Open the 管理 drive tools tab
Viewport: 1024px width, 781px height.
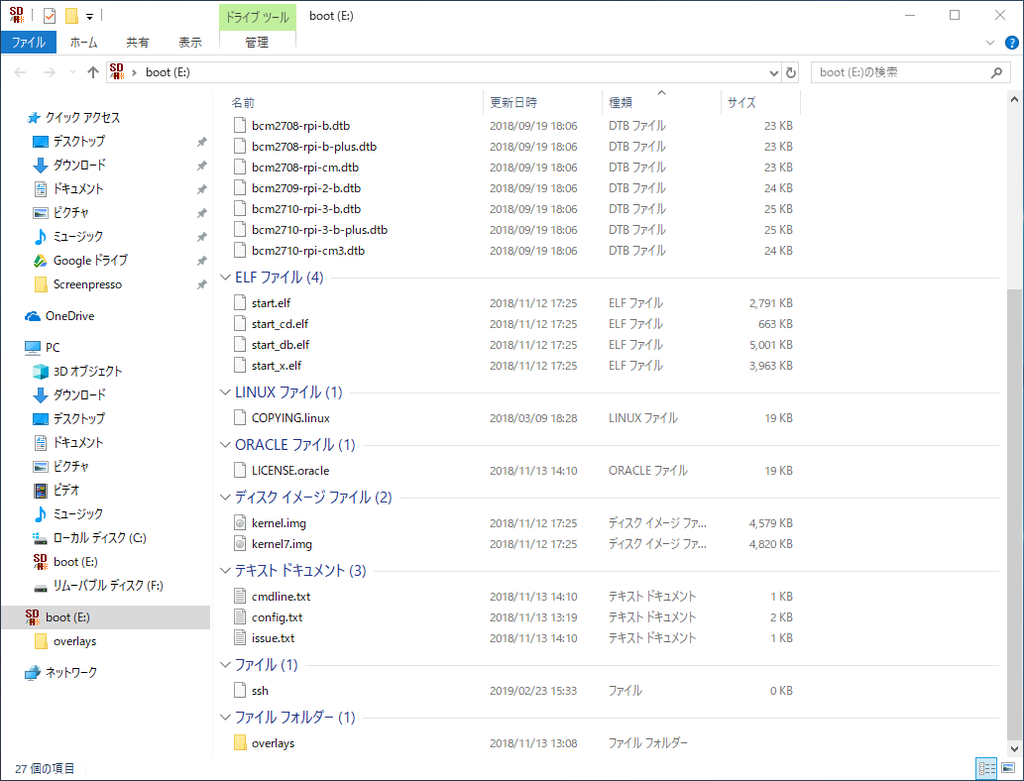(x=257, y=42)
